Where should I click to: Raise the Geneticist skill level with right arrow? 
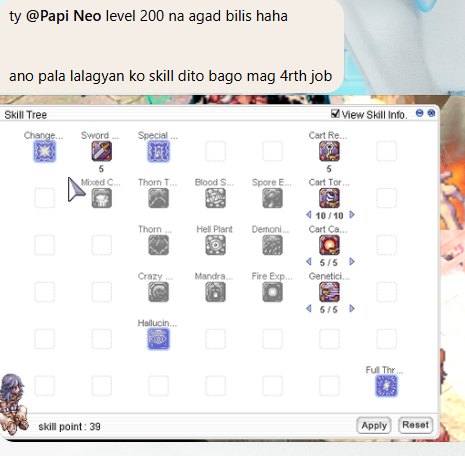[352, 309]
